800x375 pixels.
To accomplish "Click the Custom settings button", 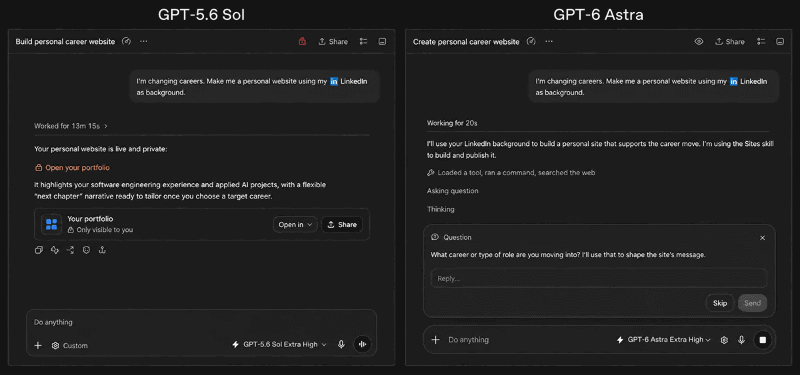I will pos(70,345).
